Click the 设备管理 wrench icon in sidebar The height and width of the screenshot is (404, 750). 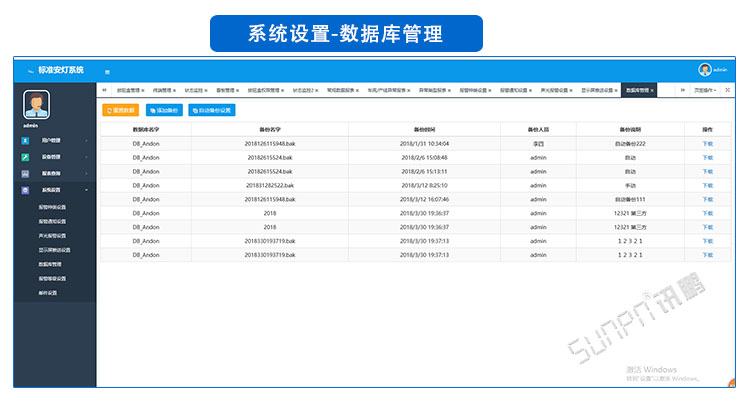25,157
